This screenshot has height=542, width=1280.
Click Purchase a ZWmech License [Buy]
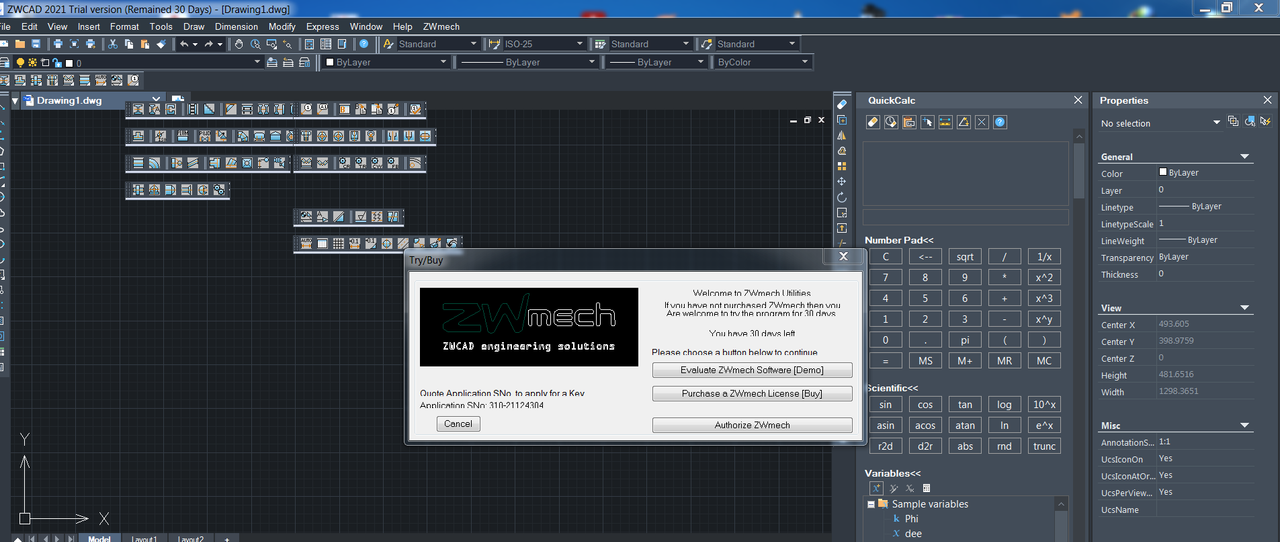pos(752,394)
